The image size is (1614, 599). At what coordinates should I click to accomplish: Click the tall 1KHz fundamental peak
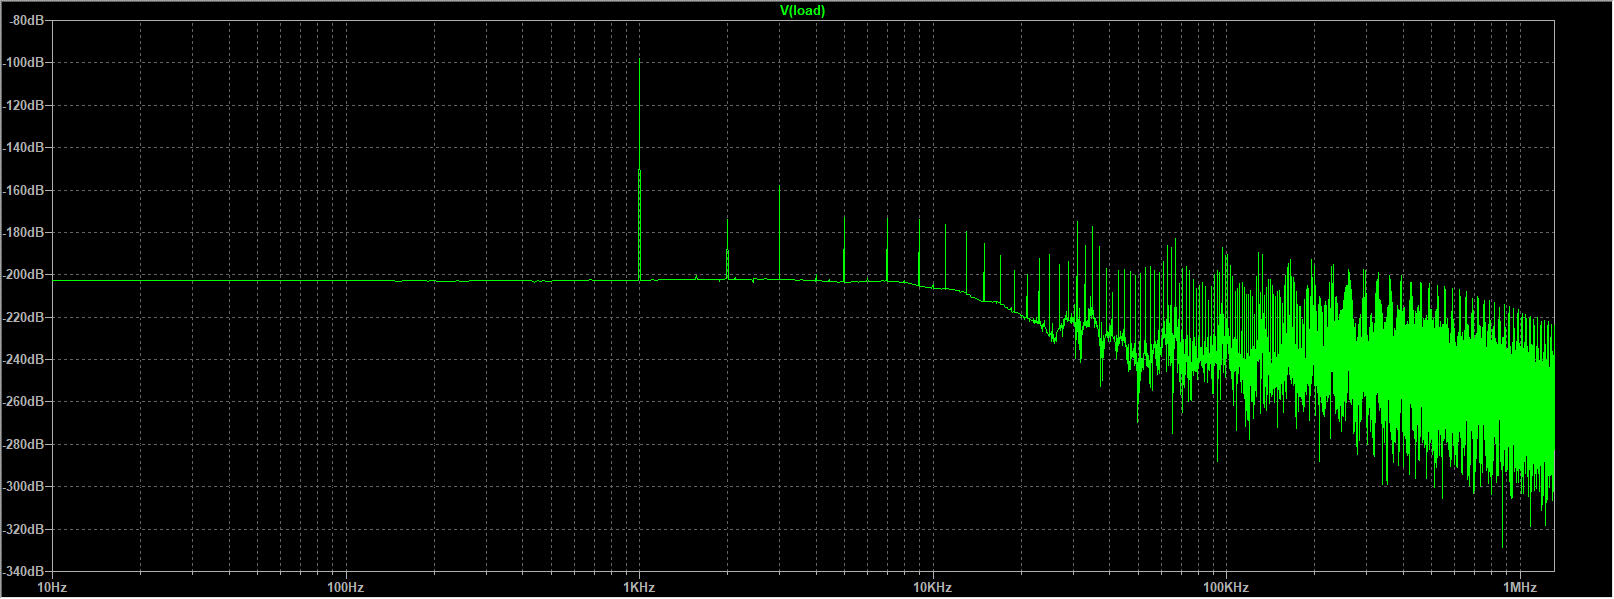pyautogui.click(x=639, y=170)
